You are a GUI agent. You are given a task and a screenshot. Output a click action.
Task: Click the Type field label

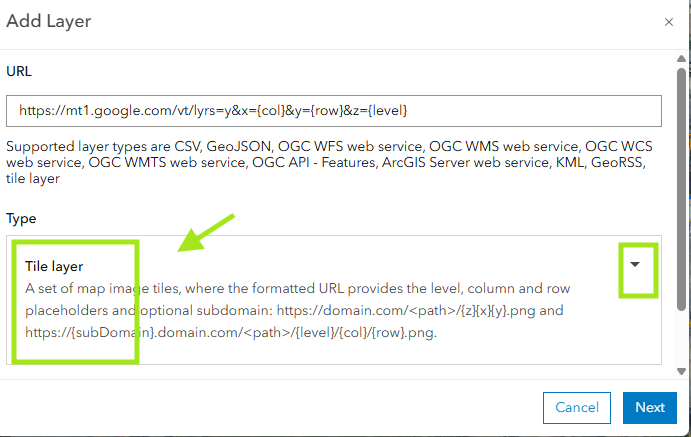coord(21,218)
